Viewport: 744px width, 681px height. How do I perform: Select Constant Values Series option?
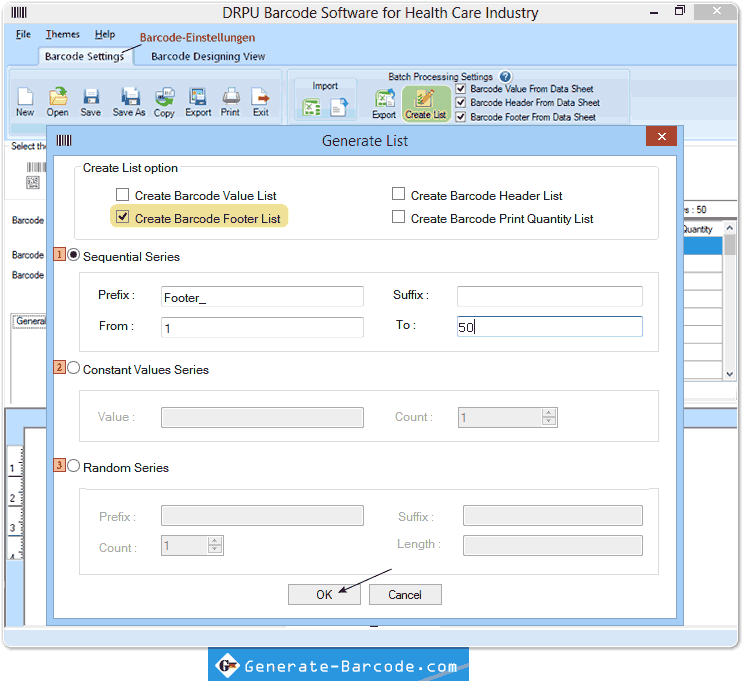74,368
